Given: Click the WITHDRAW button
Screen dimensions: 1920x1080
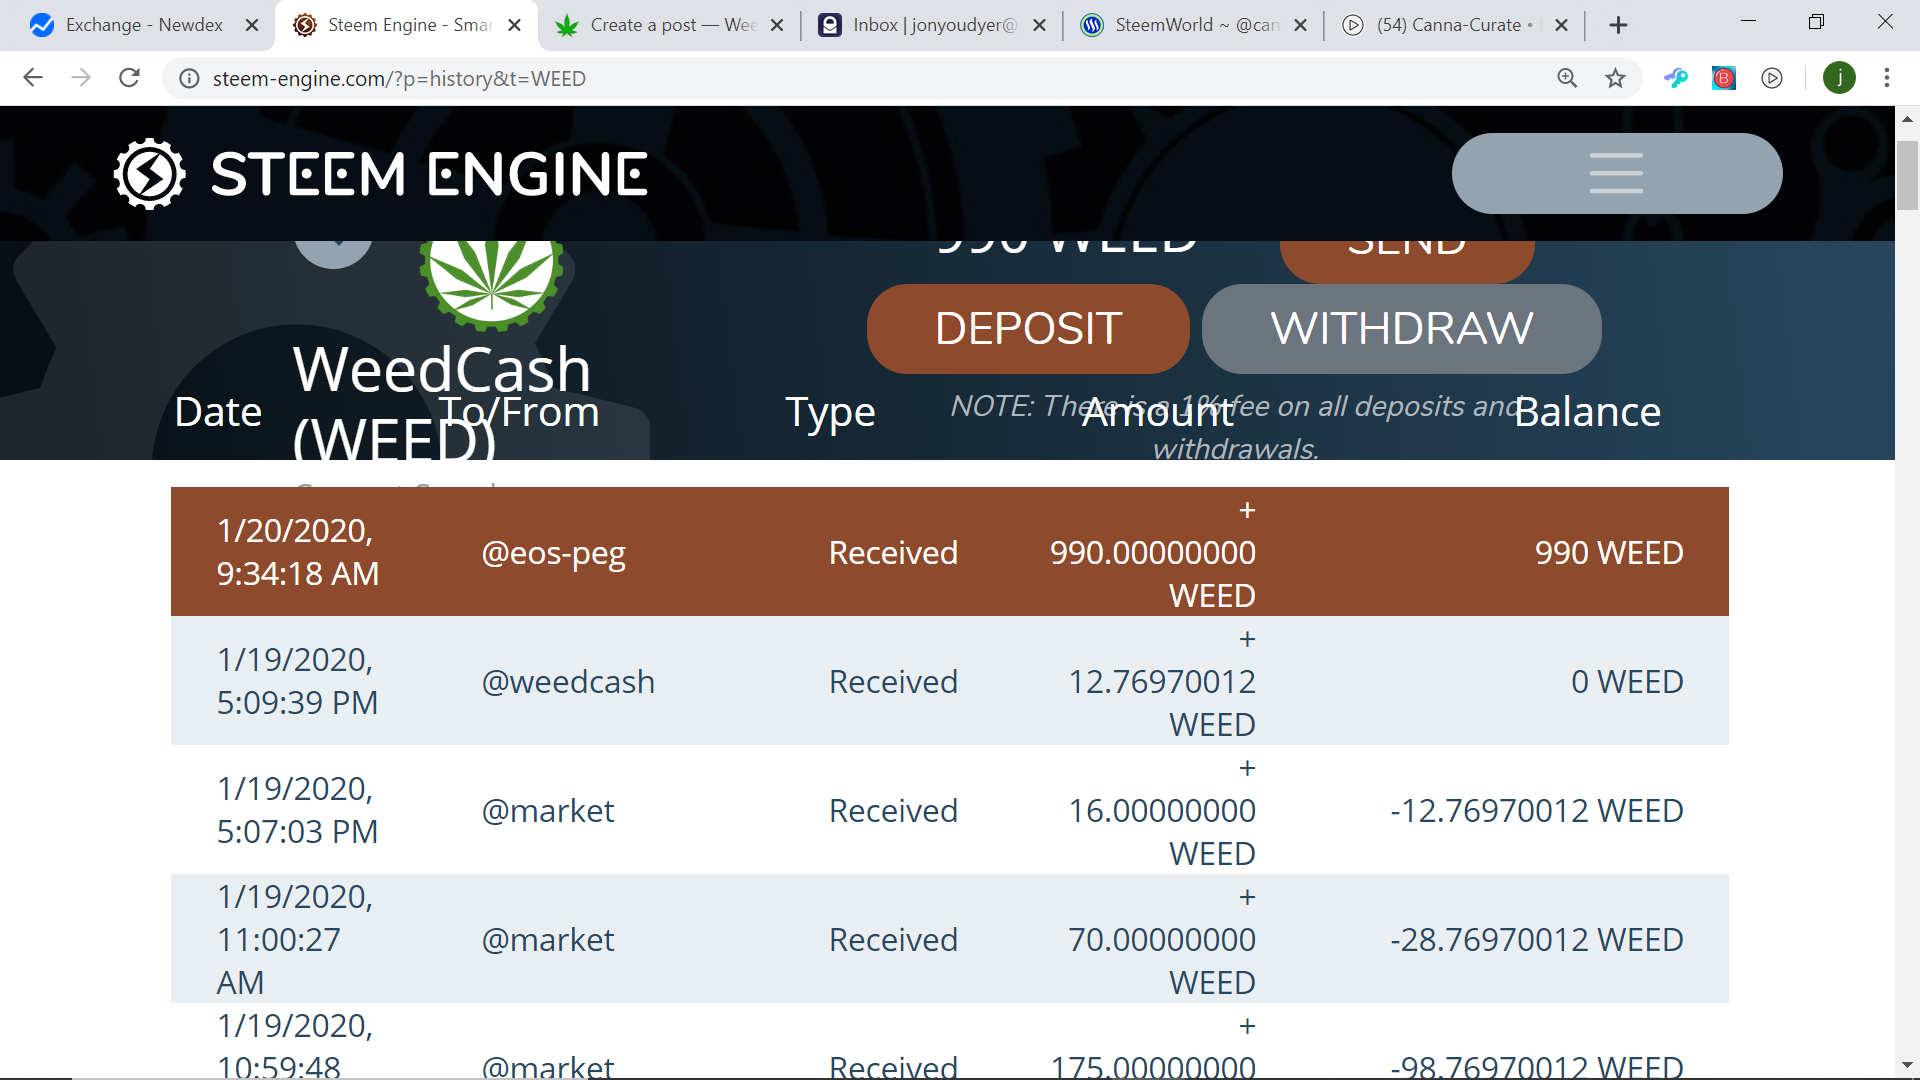Looking at the screenshot, I should click(x=1401, y=329).
